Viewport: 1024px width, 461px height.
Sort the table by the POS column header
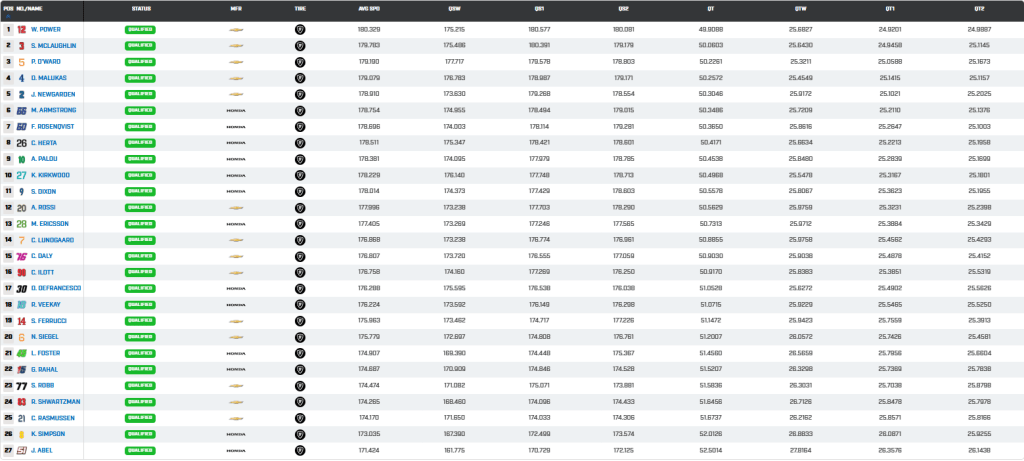point(8,9)
